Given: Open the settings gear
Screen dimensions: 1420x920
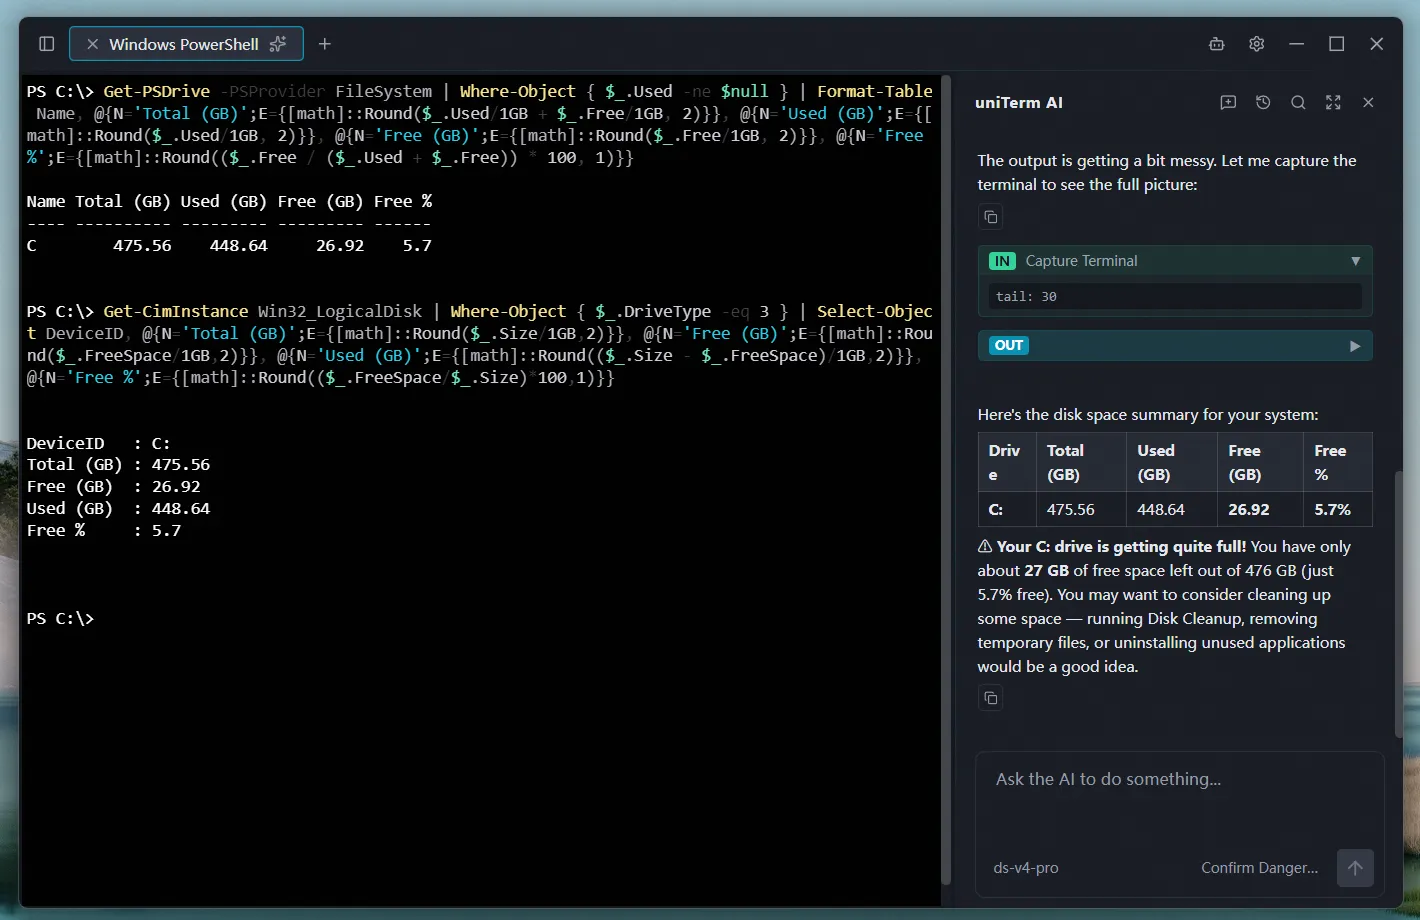Looking at the screenshot, I should pyautogui.click(x=1257, y=44).
